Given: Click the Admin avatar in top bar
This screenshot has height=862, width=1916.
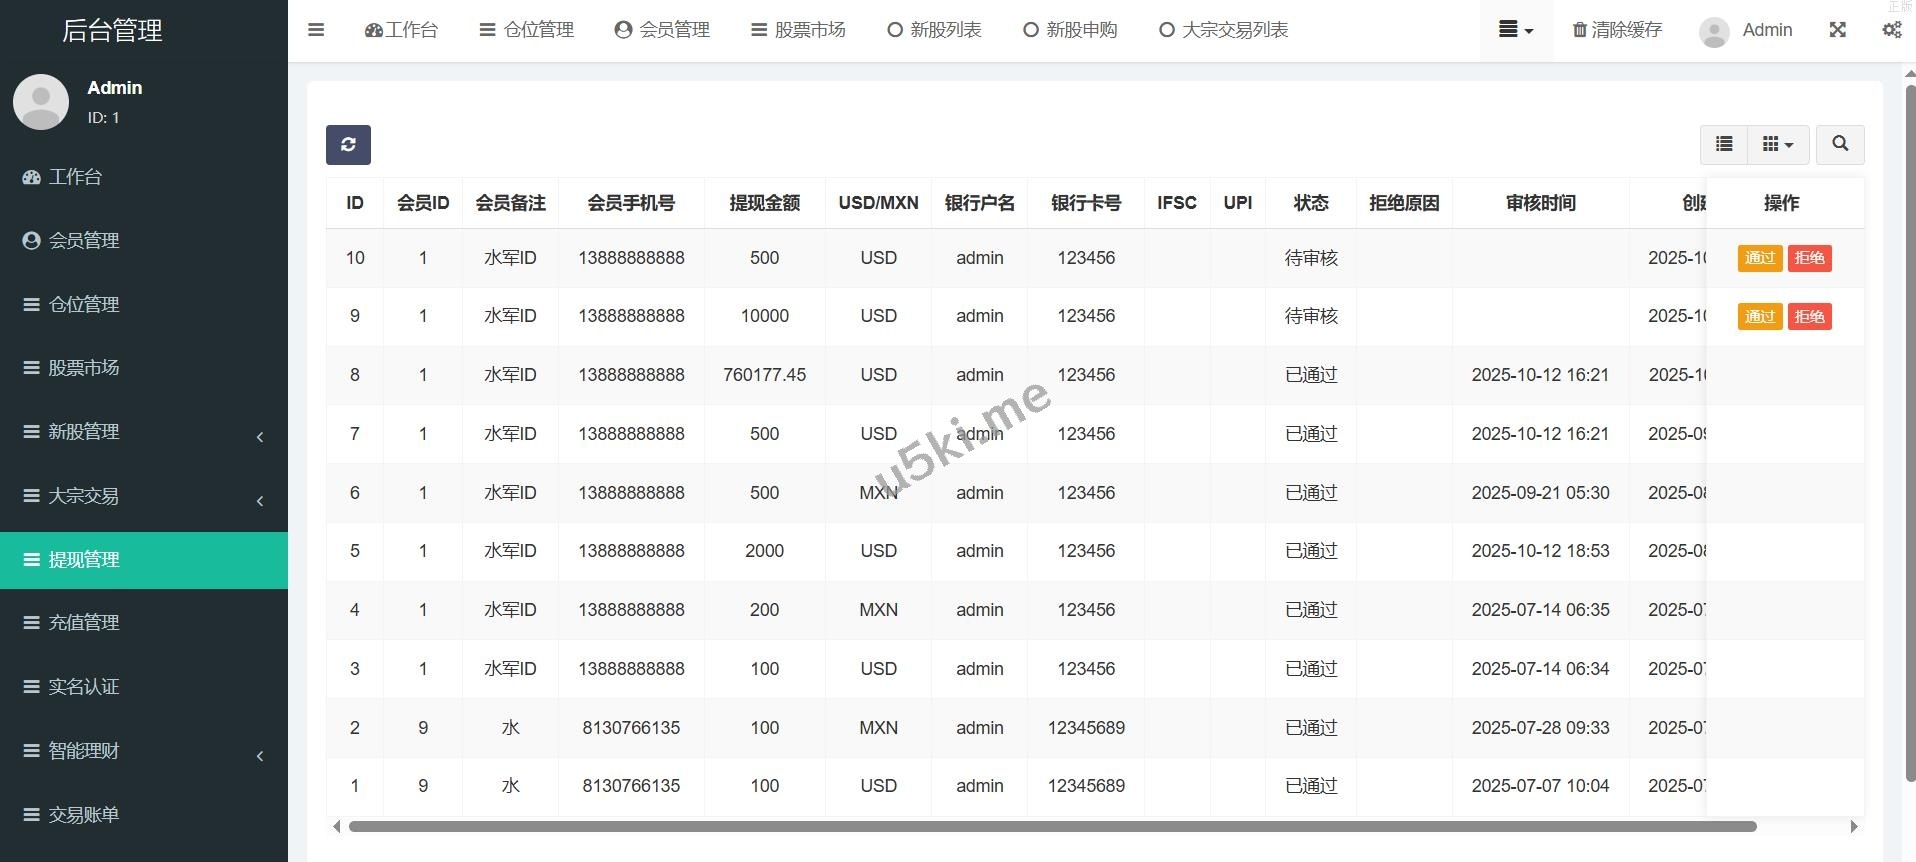Looking at the screenshot, I should tap(1714, 31).
